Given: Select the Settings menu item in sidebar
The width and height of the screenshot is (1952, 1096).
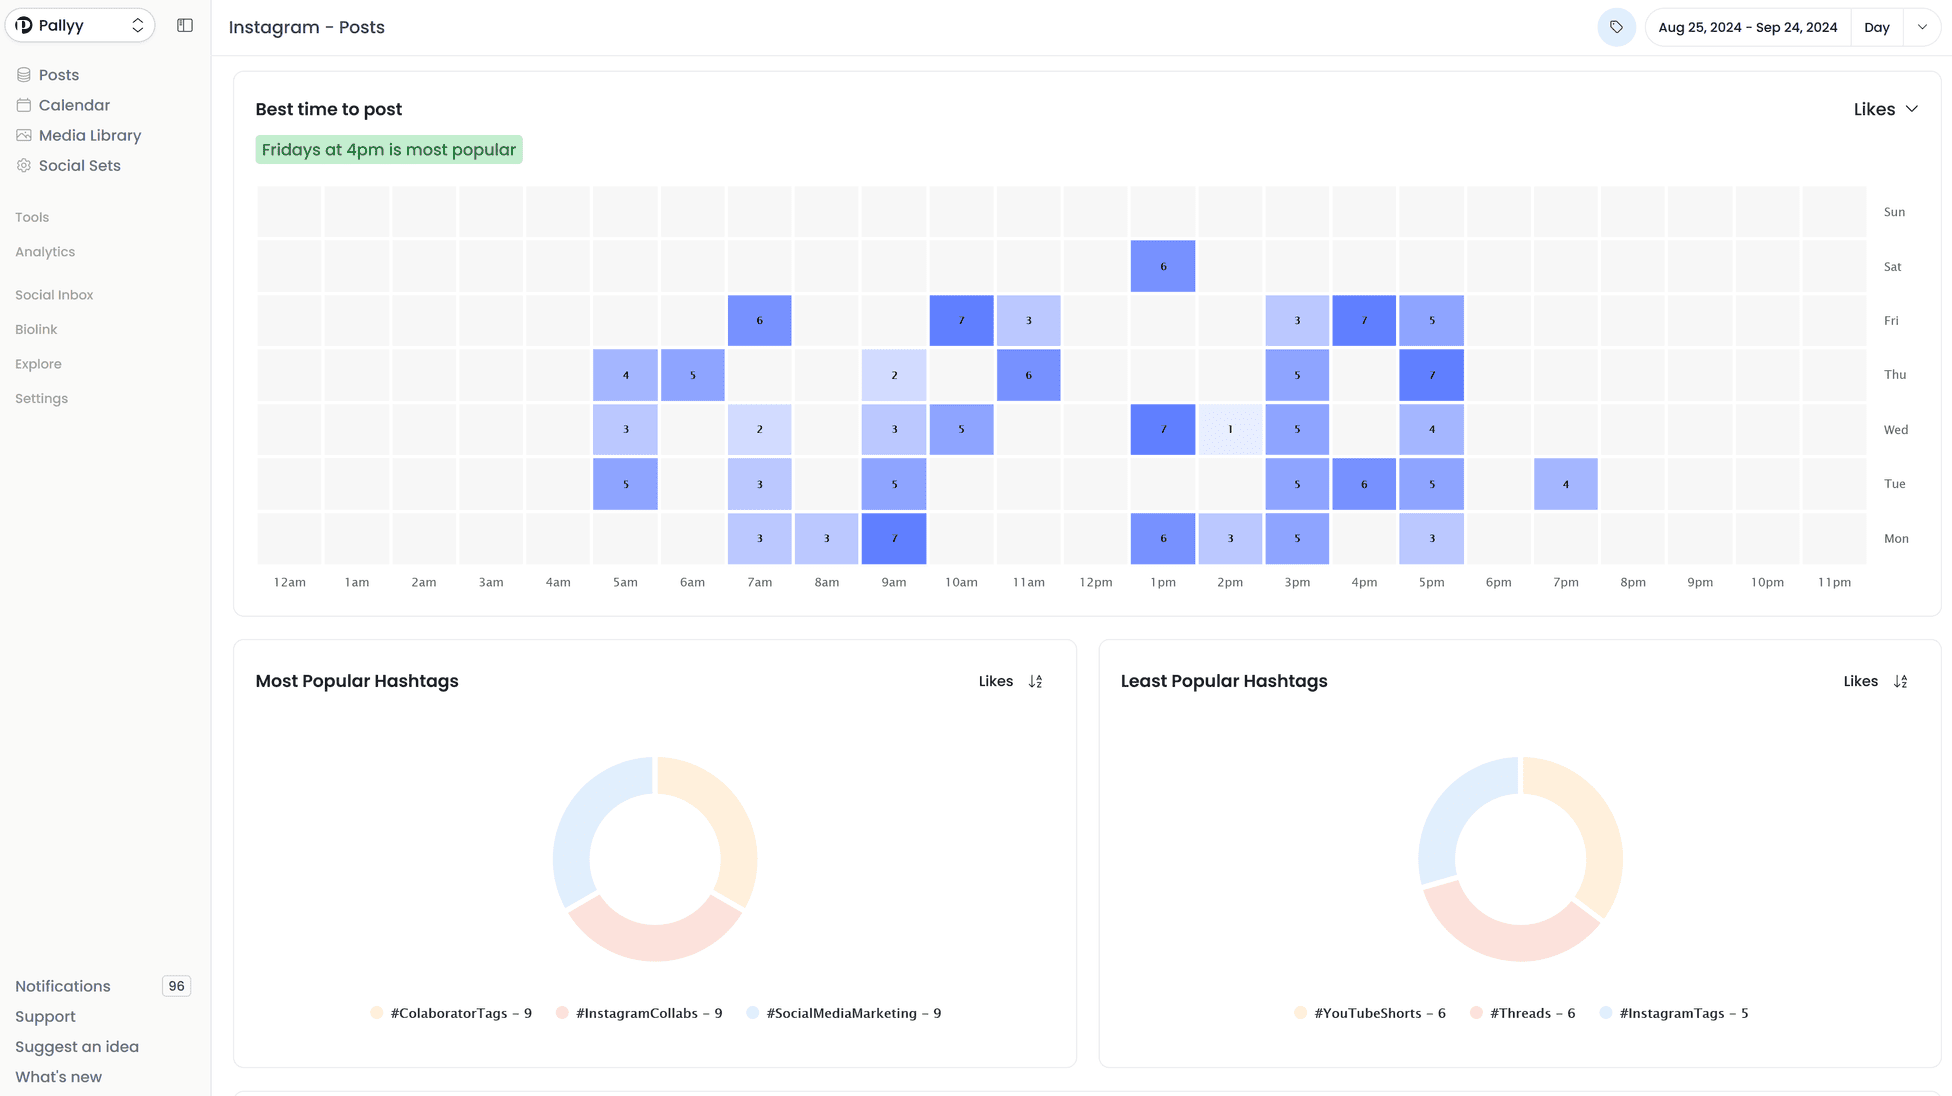Looking at the screenshot, I should 40,398.
